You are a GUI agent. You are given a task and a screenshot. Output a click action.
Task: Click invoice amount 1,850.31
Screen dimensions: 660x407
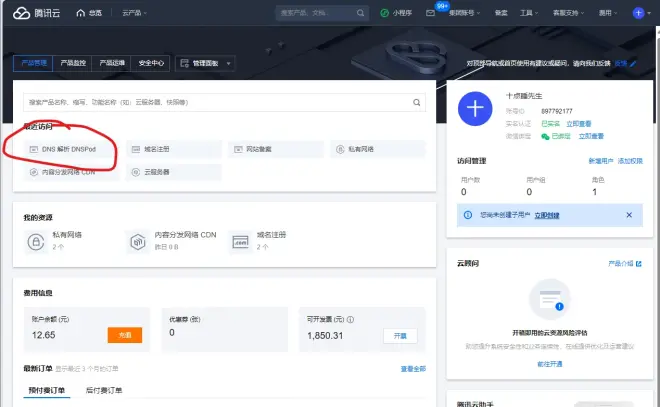tap(325, 335)
